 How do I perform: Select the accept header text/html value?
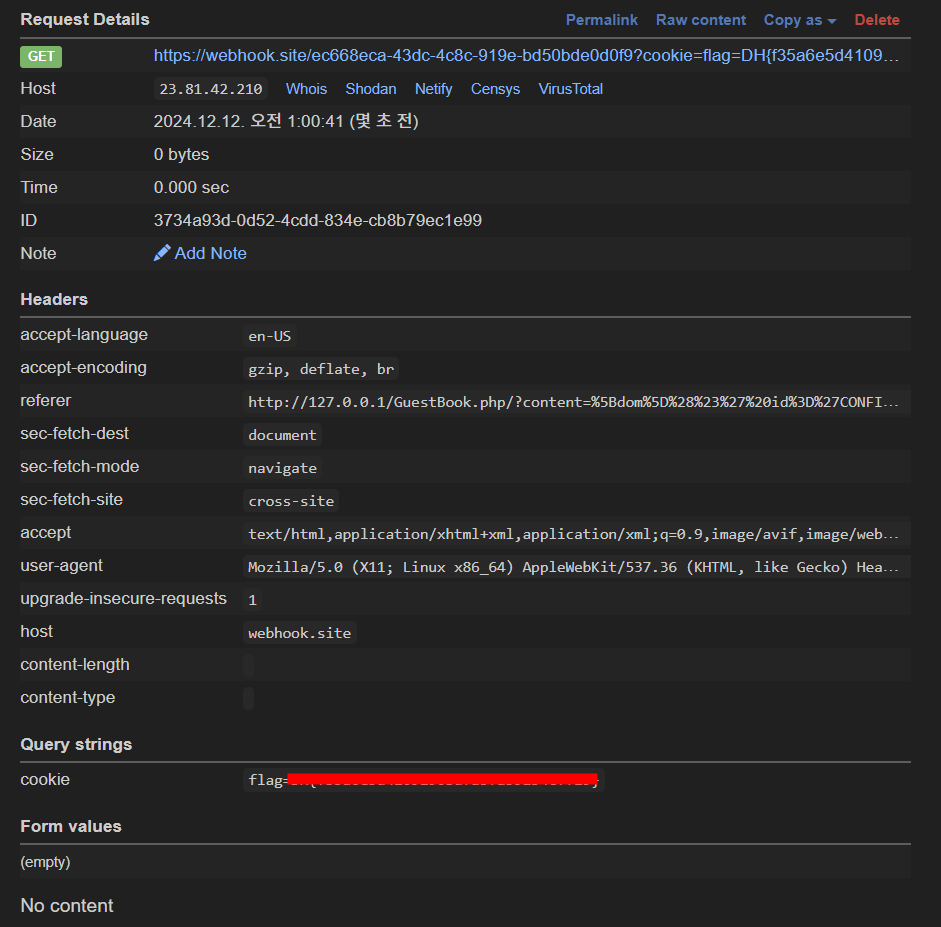[x=573, y=534]
